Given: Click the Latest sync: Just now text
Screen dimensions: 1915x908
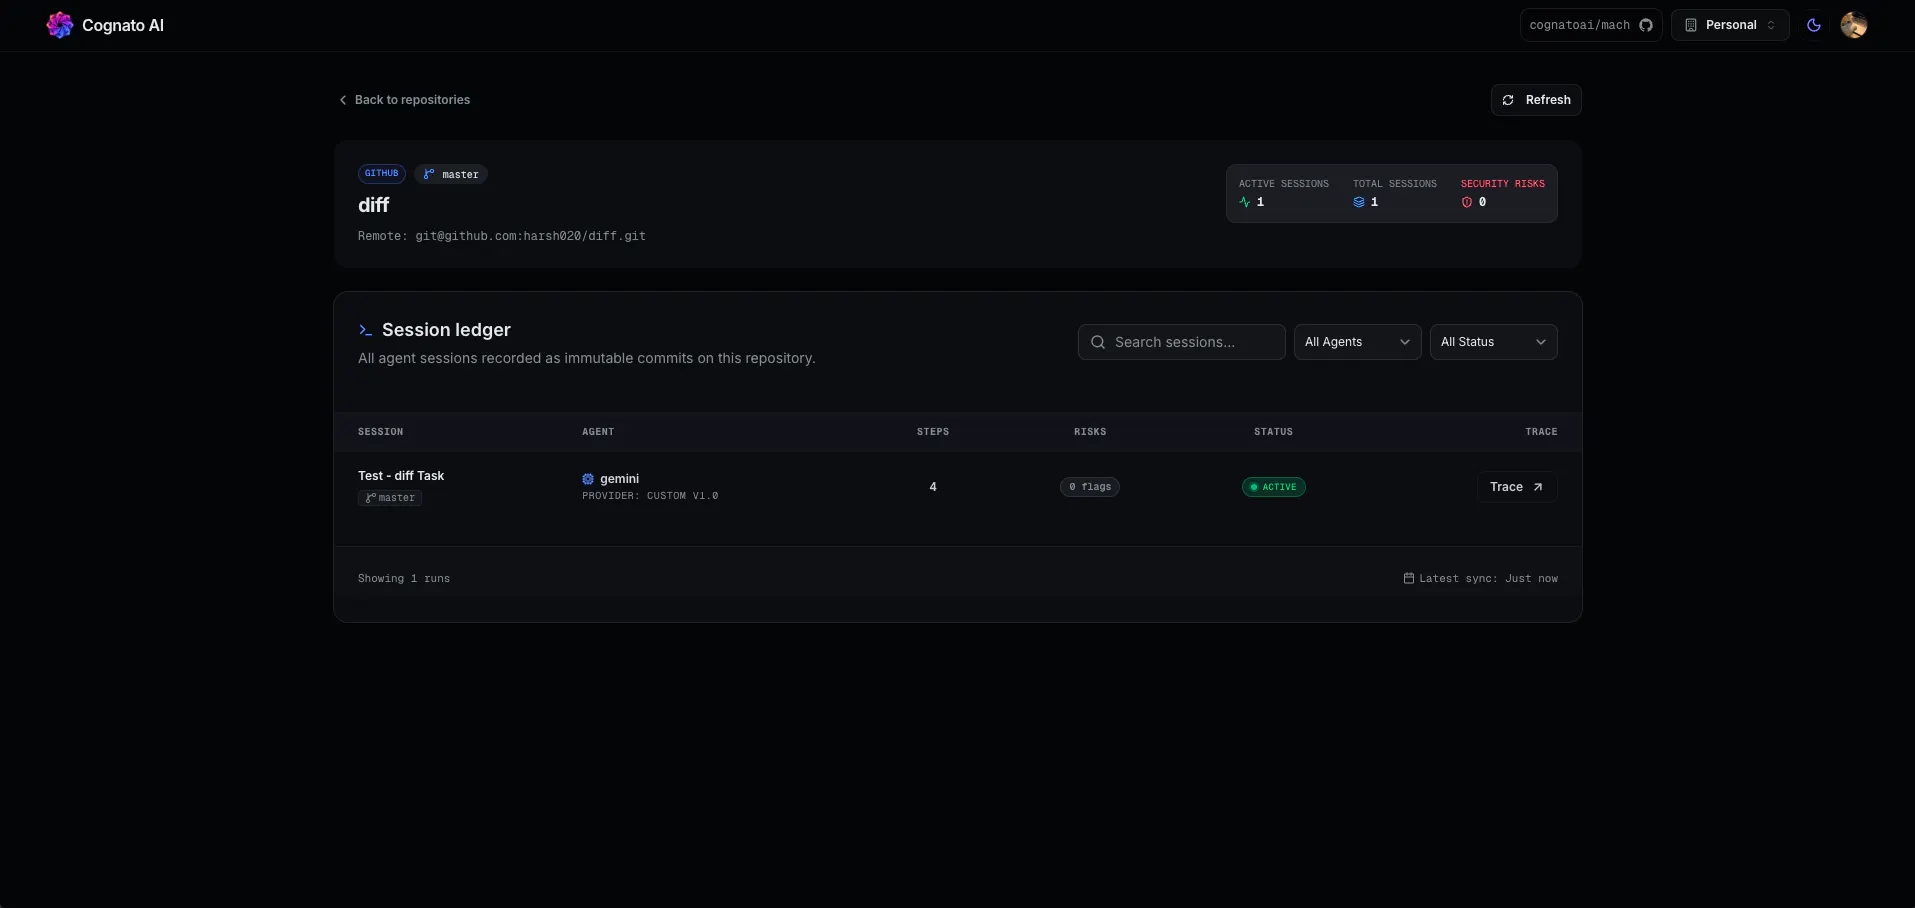Looking at the screenshot, I should tap(1488, 579).
